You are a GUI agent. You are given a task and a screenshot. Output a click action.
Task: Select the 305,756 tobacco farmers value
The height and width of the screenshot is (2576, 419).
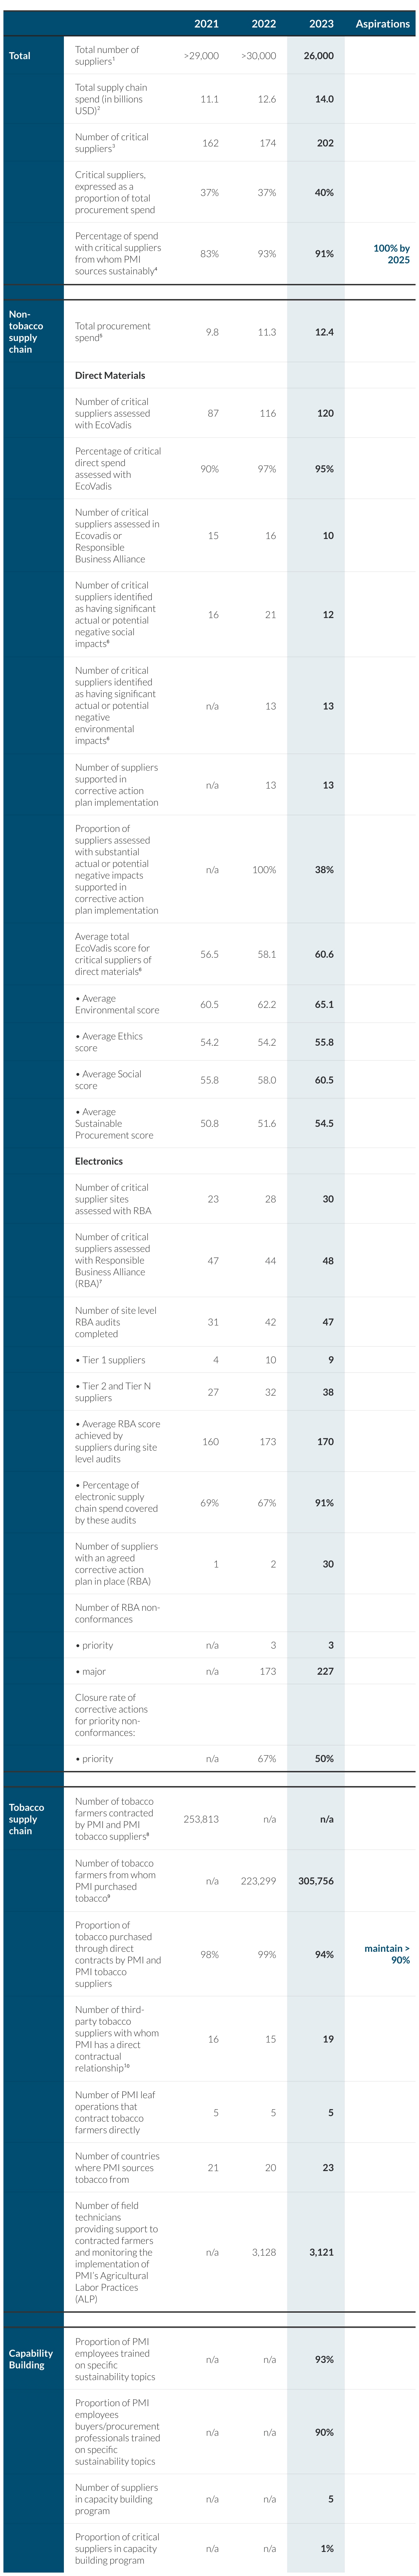316,1881
